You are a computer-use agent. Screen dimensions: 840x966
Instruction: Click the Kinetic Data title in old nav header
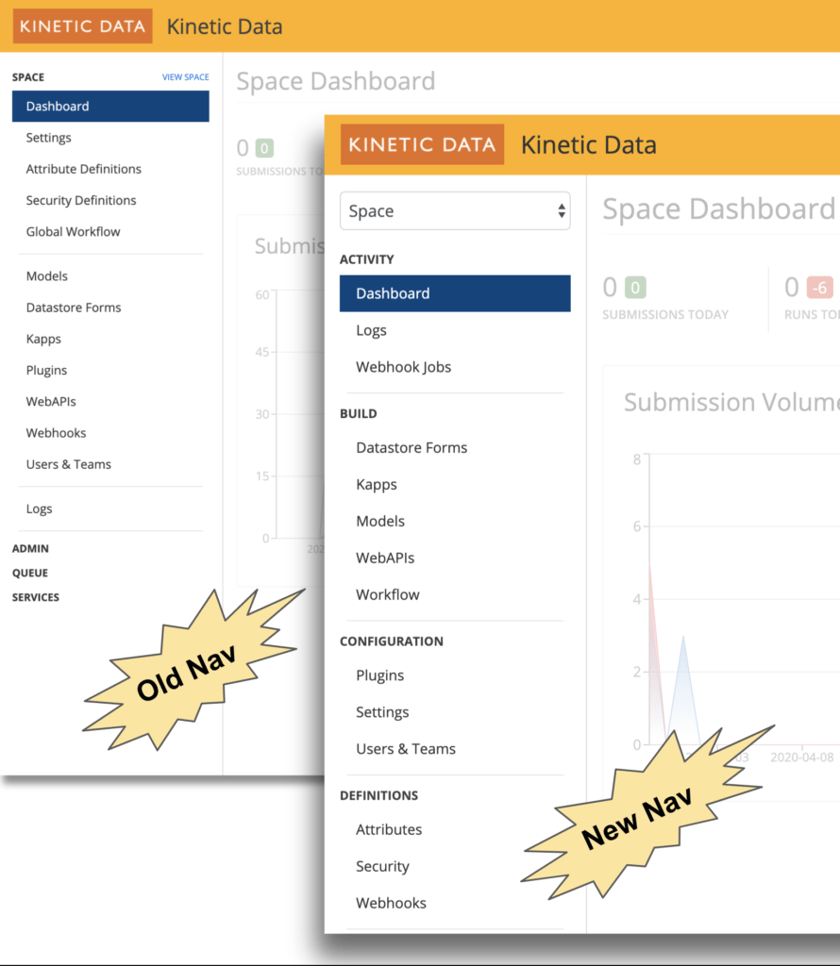224,26
